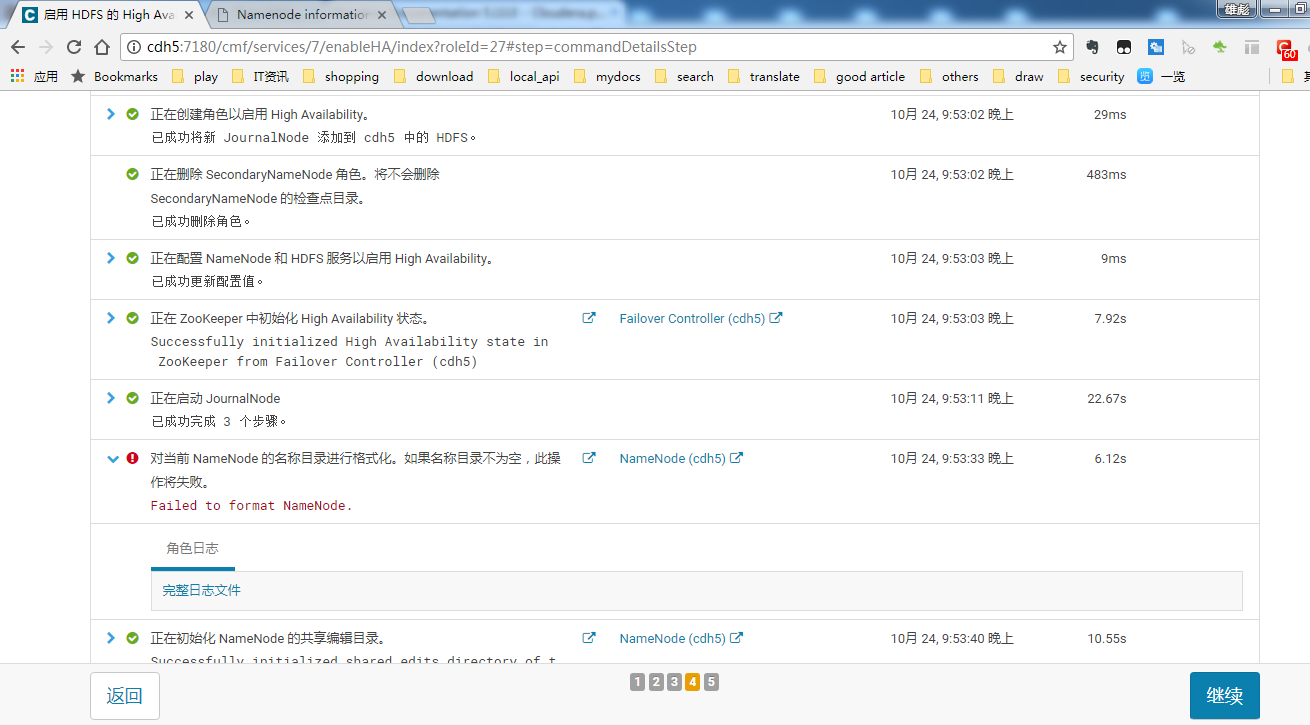1310x725 pixels.
Task: Click site info icon in address bar
Action: (134, 47)
